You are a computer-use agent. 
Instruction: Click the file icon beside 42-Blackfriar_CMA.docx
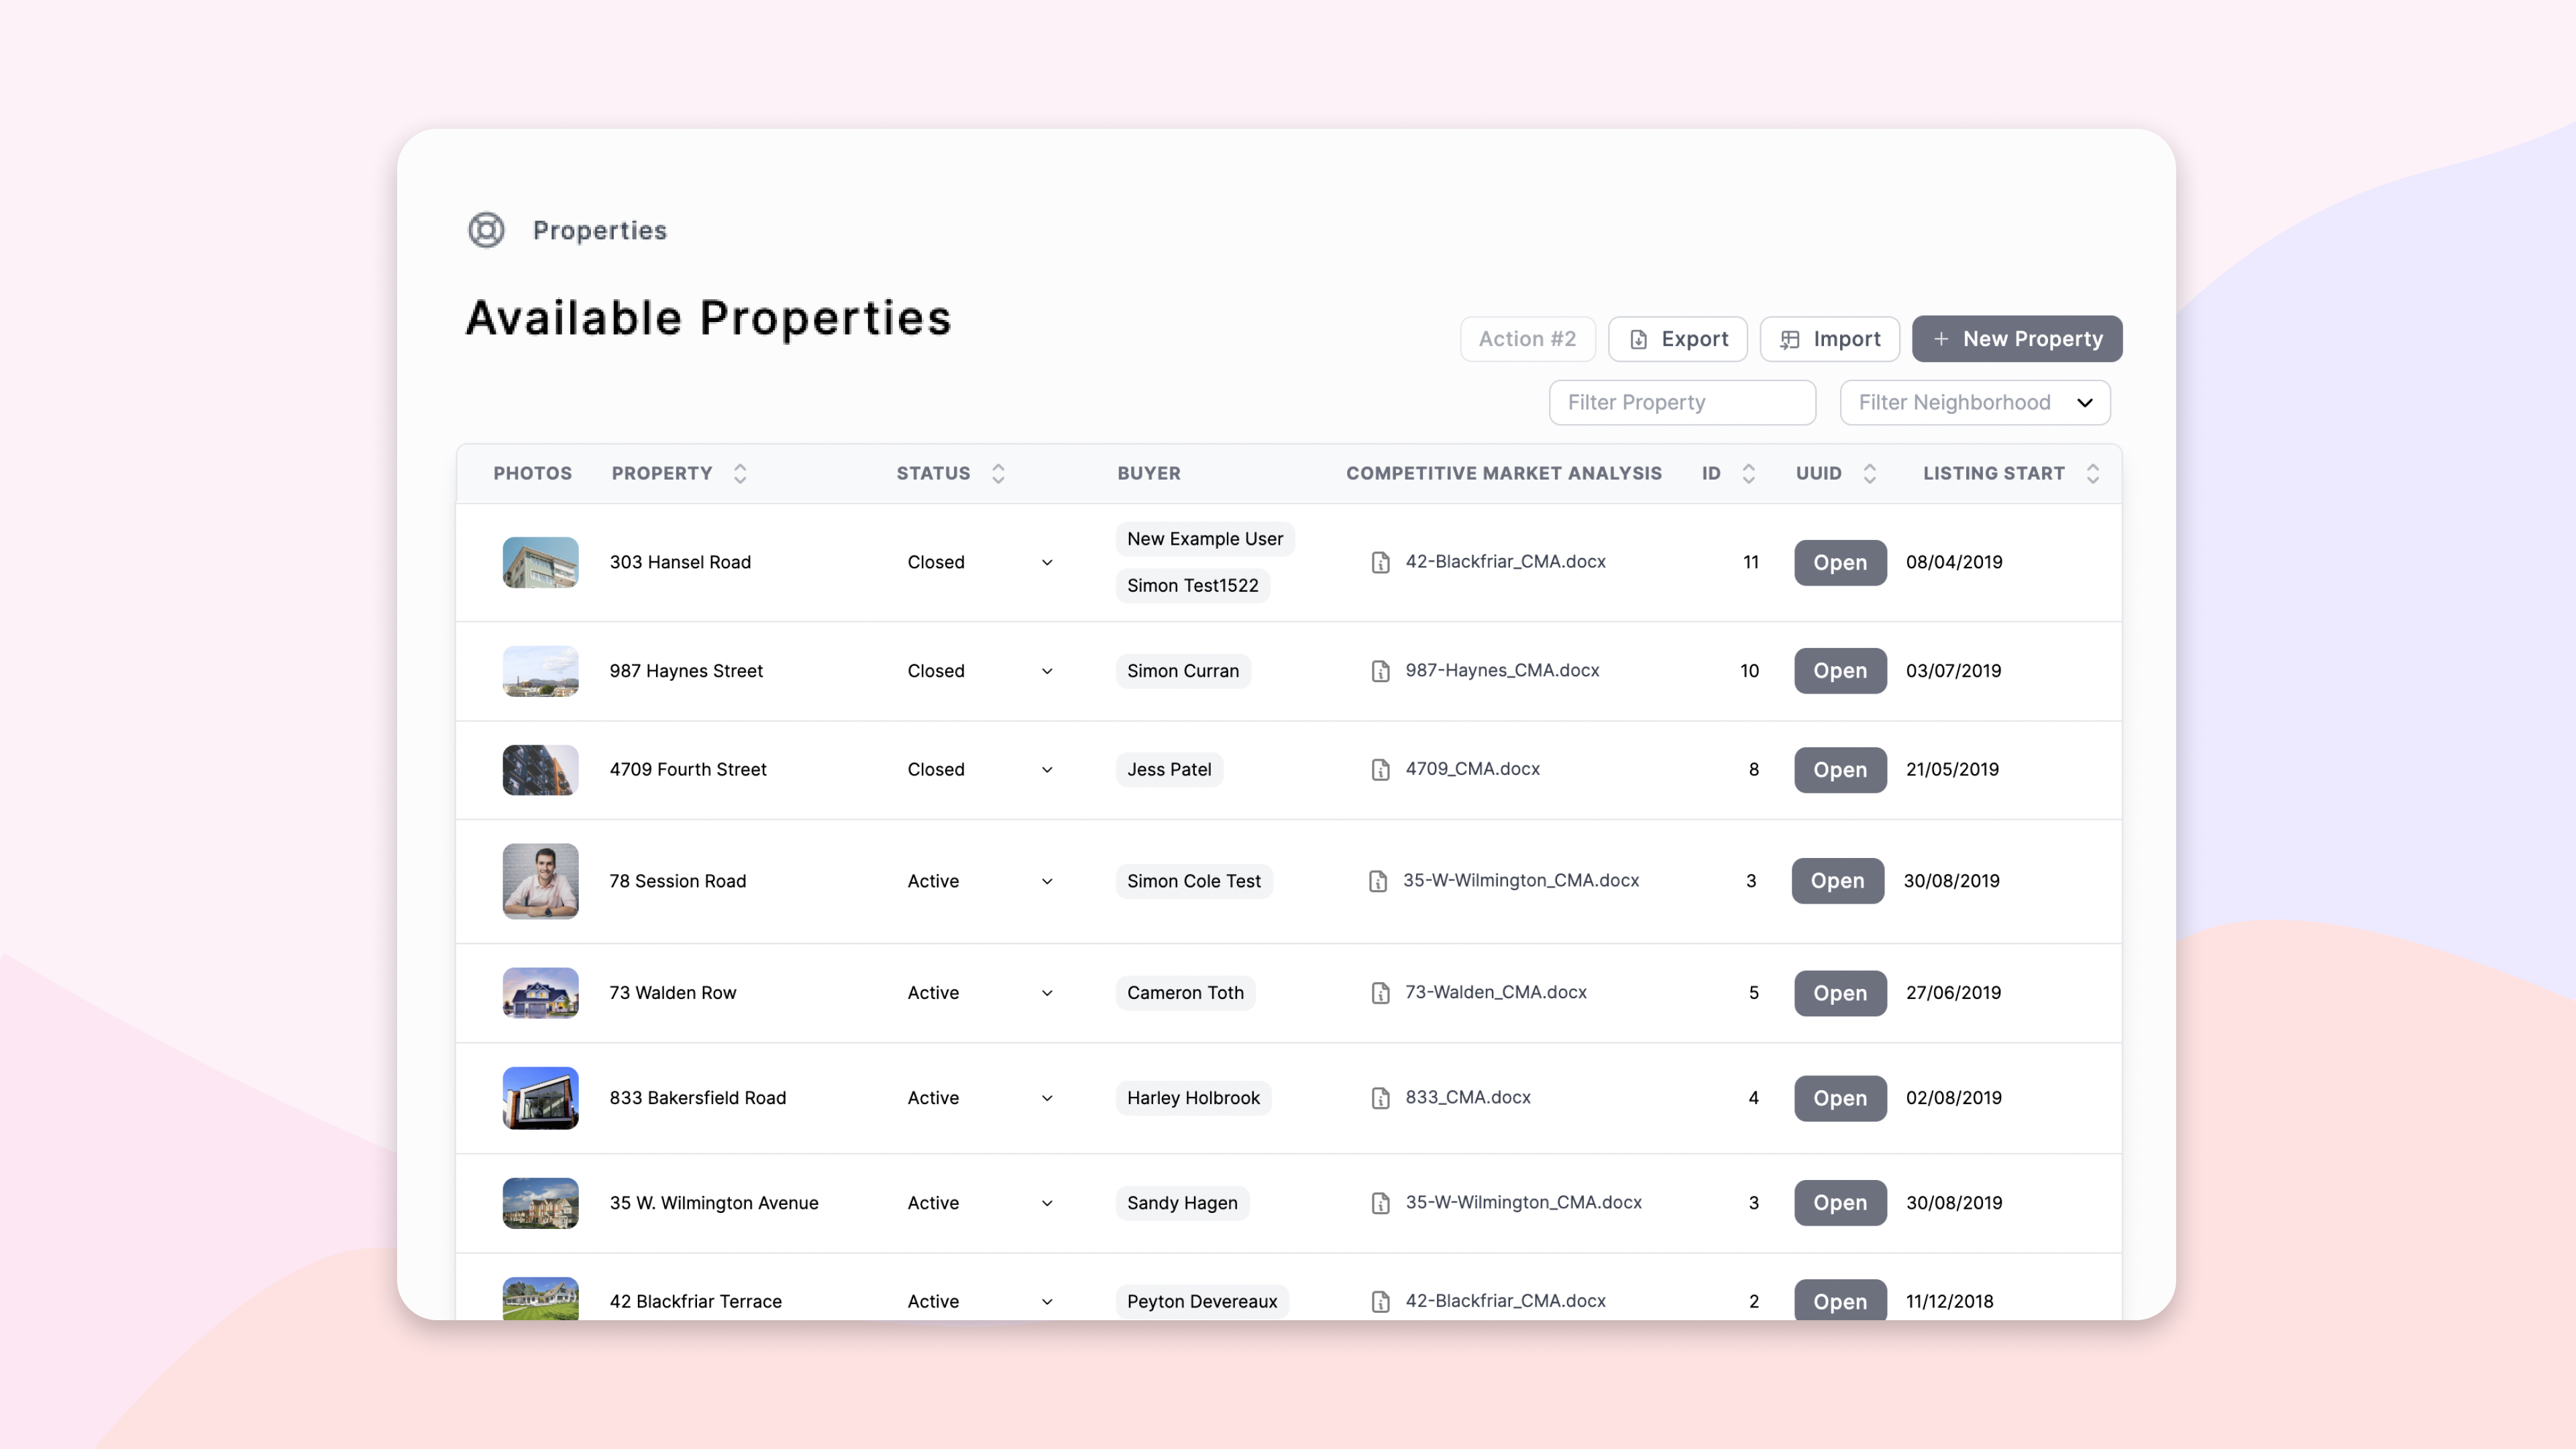click(x=1380, y=562)
